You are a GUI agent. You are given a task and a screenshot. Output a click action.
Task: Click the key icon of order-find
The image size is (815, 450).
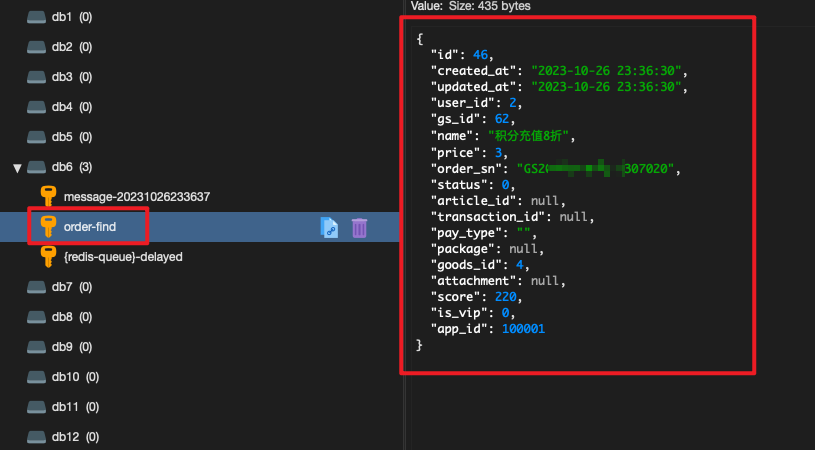point(48,227)
